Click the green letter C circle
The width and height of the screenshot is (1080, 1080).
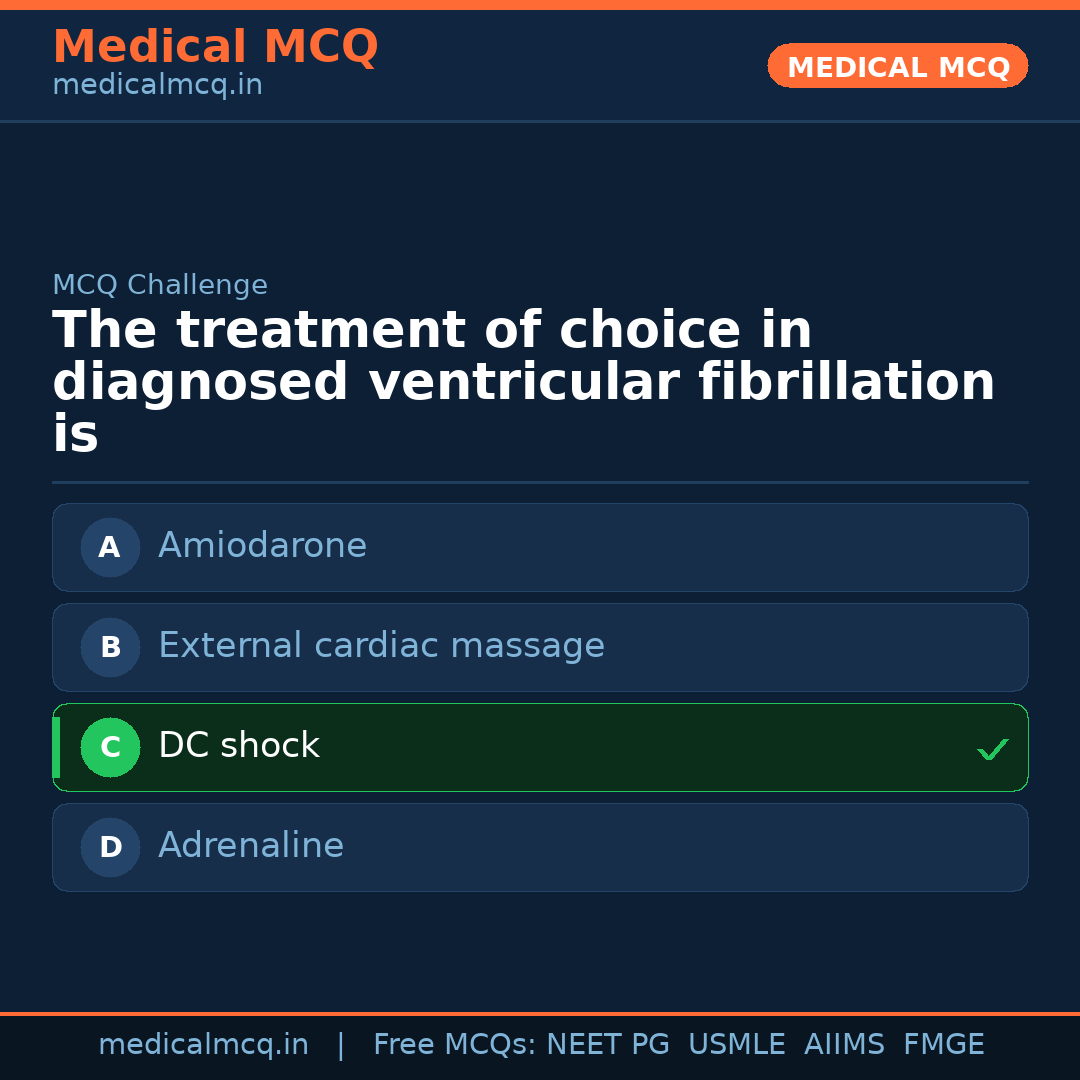click(110, 747)
